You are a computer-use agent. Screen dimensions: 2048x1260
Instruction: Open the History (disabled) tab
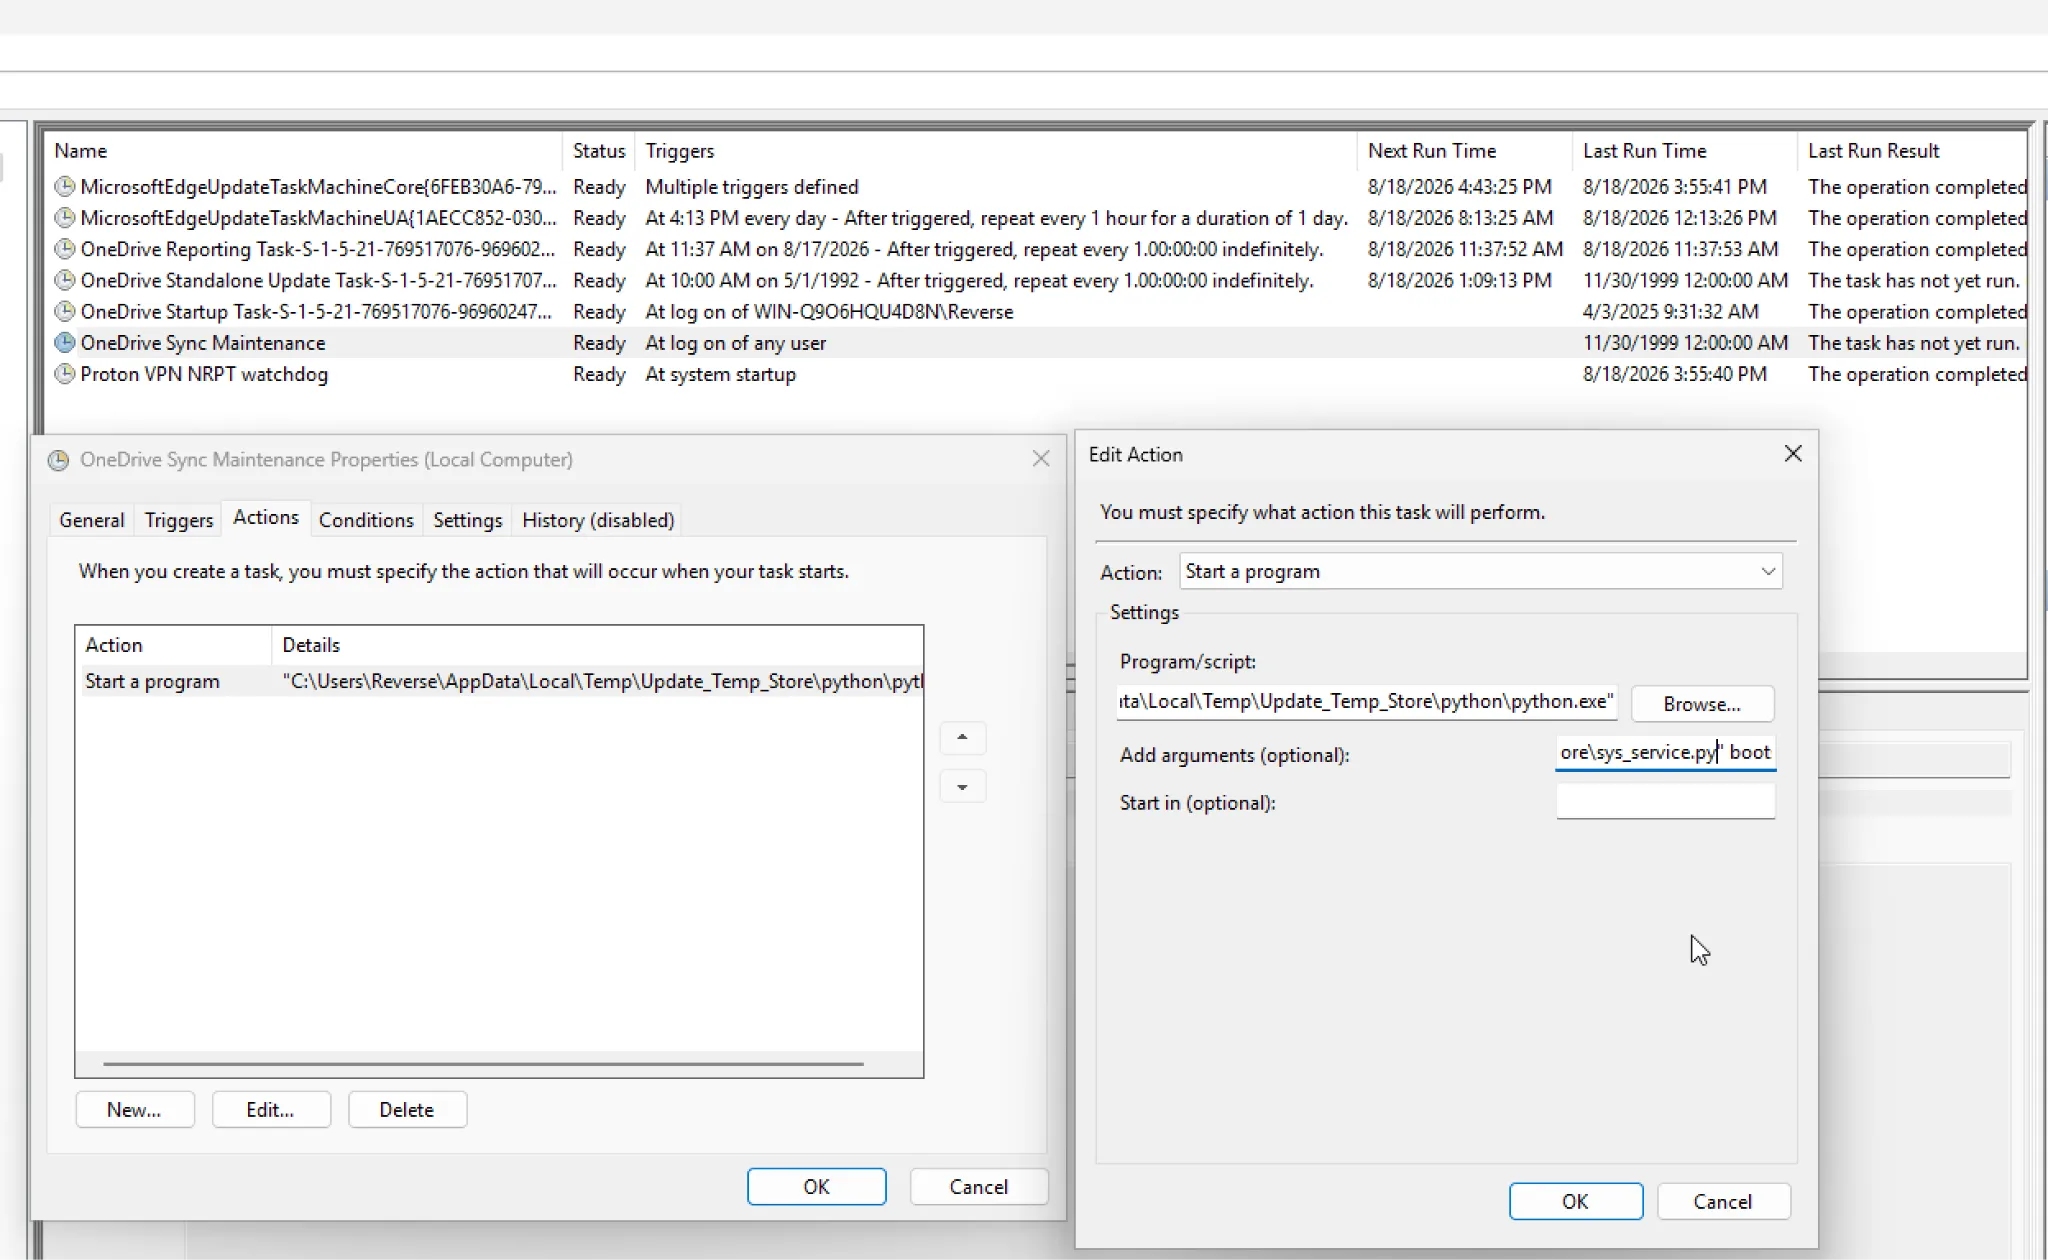click(x=598, y=520)
